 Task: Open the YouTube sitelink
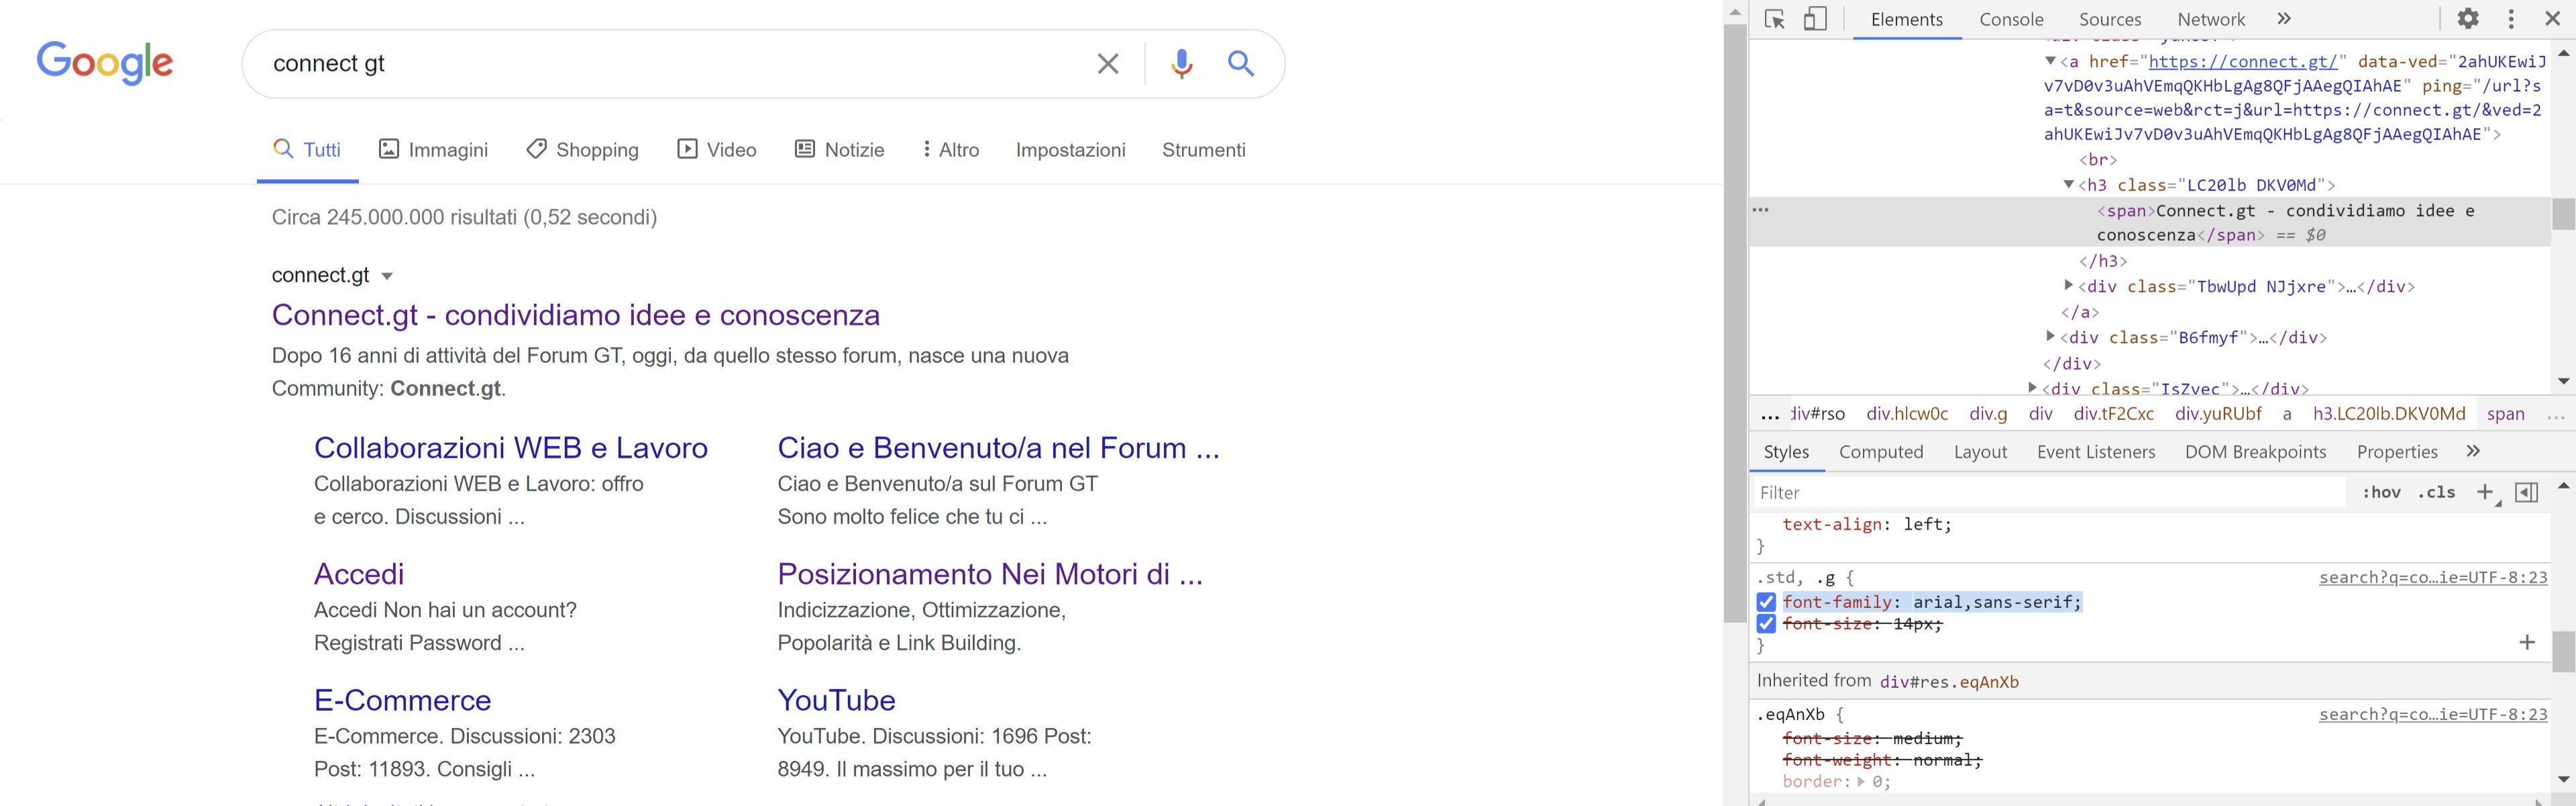836,700
